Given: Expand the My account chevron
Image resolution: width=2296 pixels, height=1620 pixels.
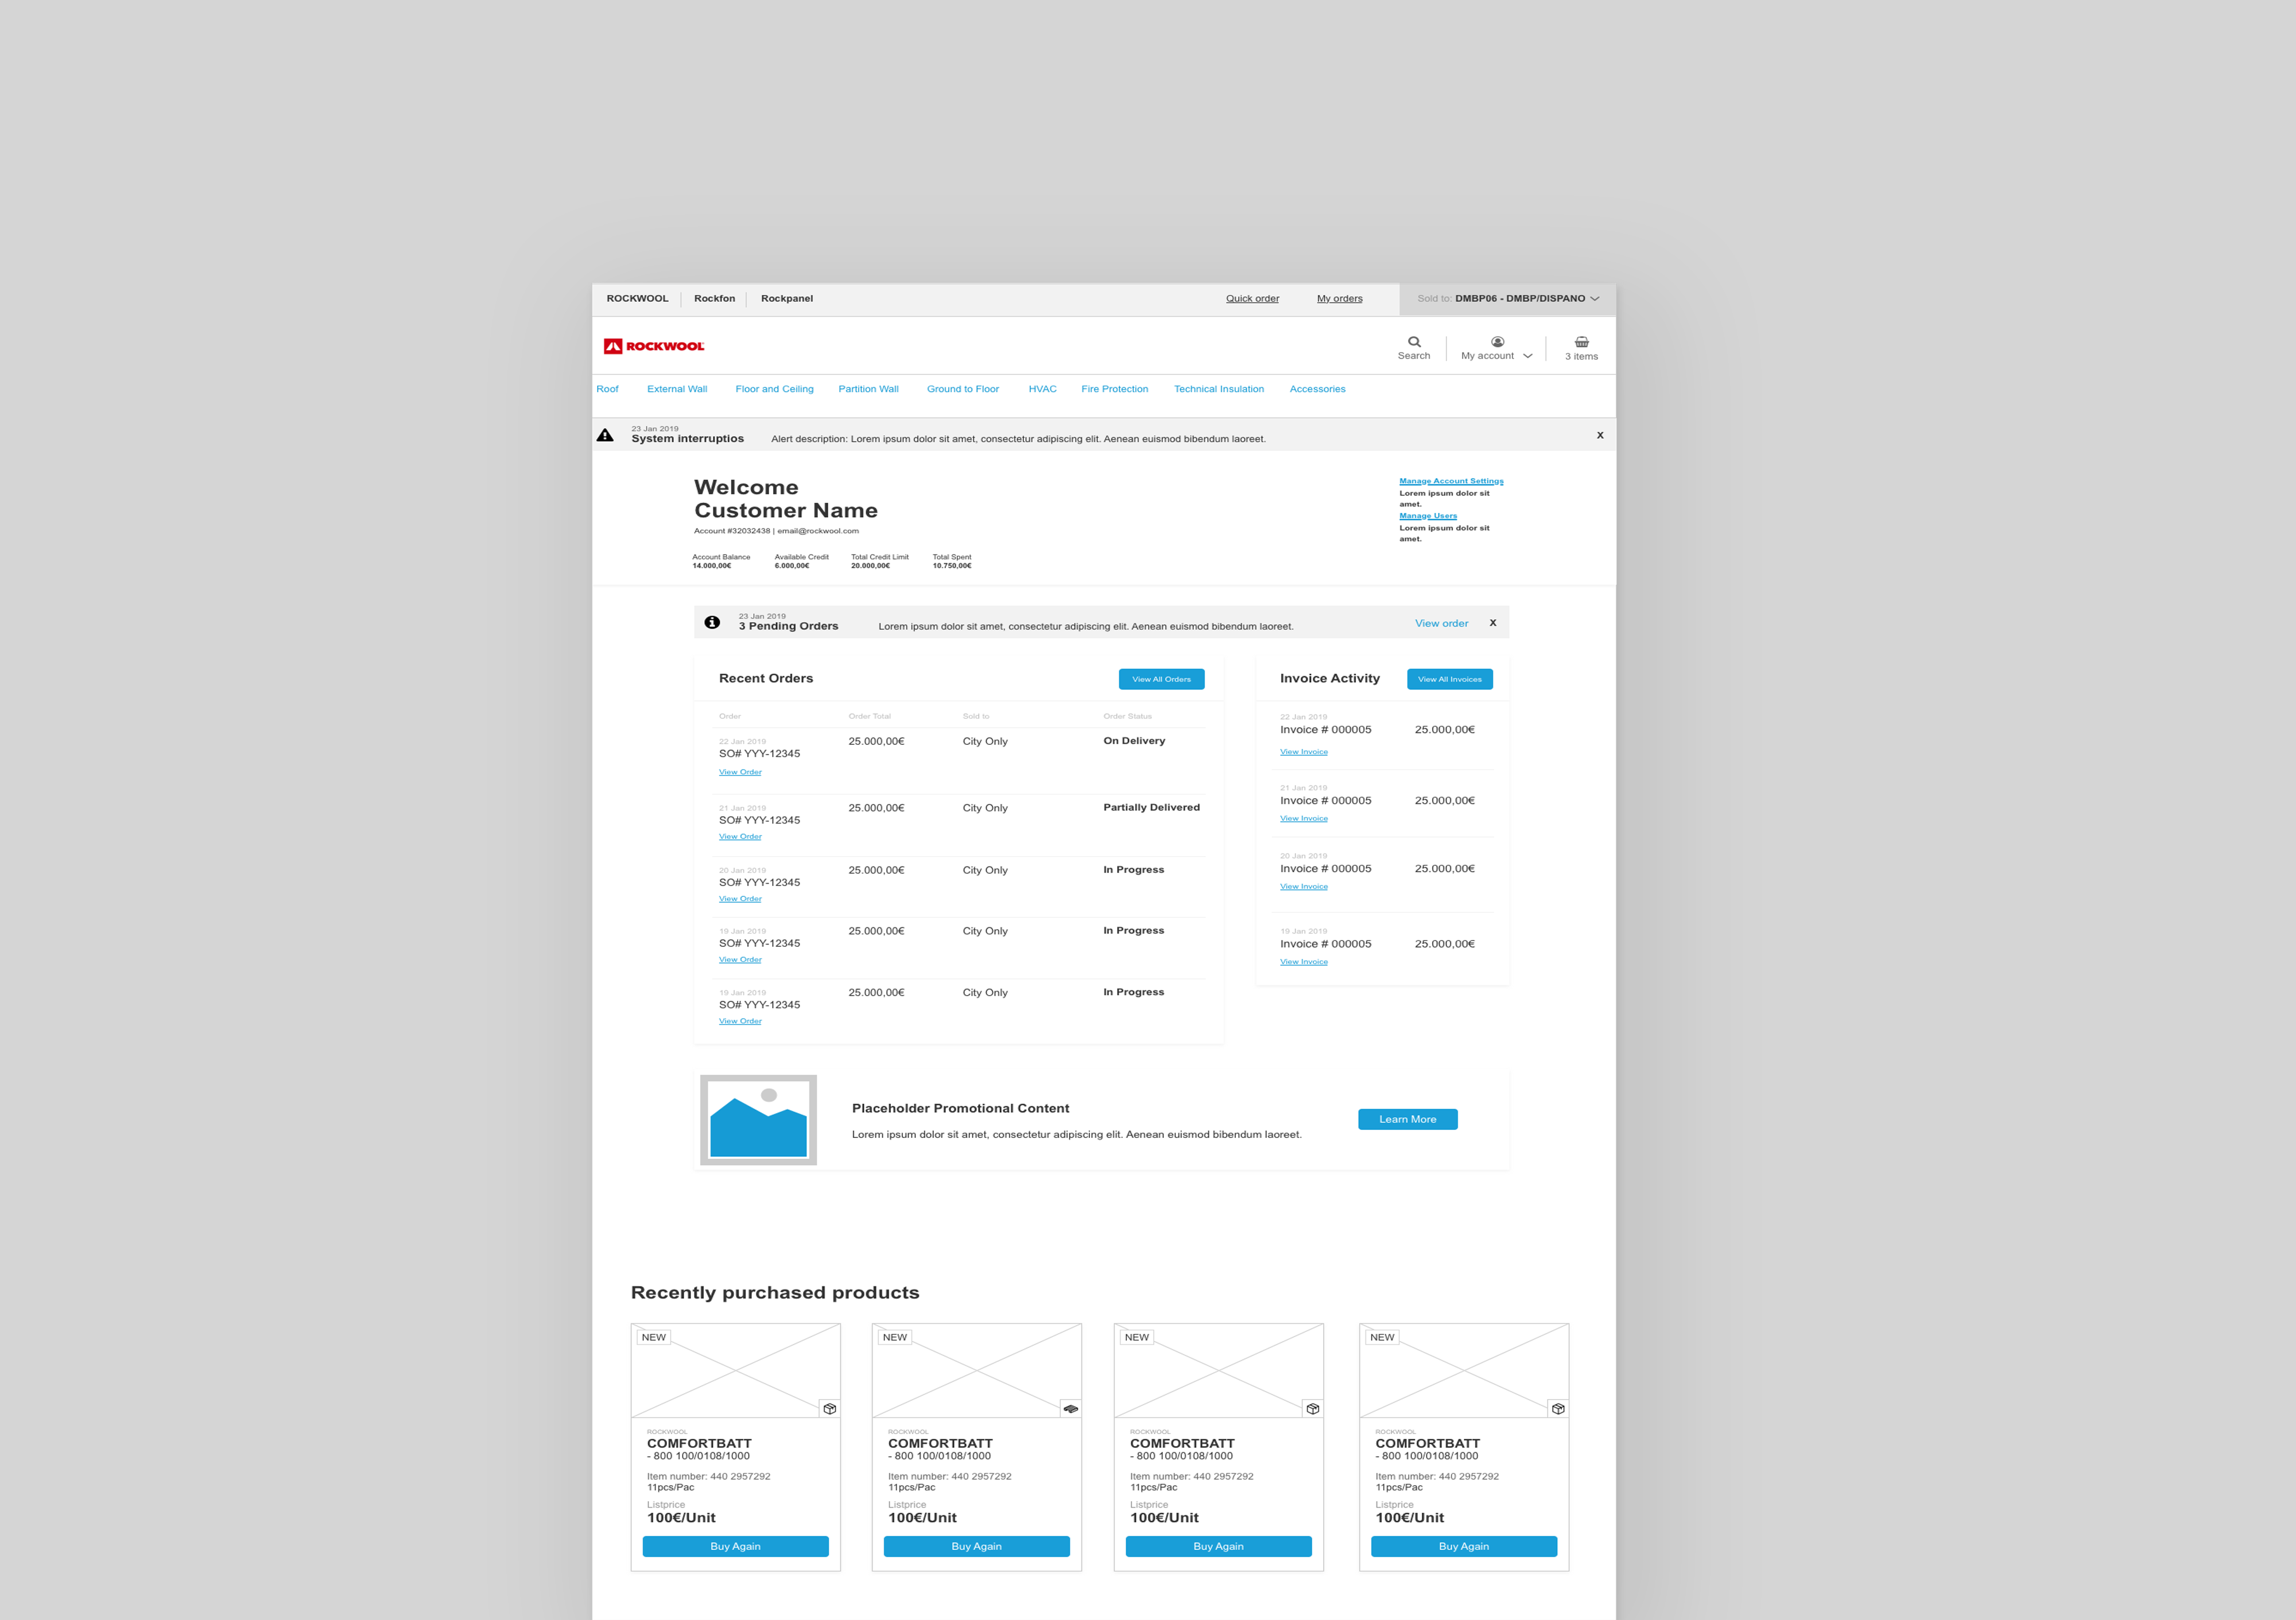Looking at the screenshot, I should [1527, 356].
